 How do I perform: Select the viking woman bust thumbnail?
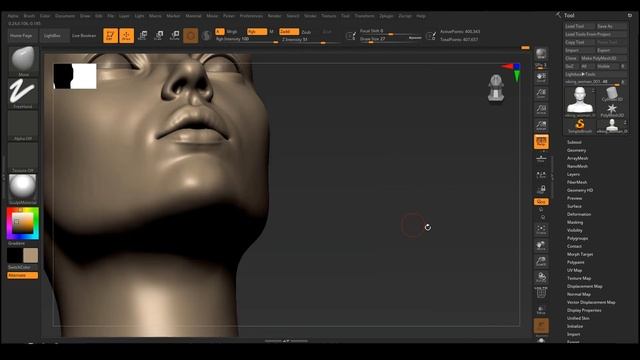pos(580,101)
